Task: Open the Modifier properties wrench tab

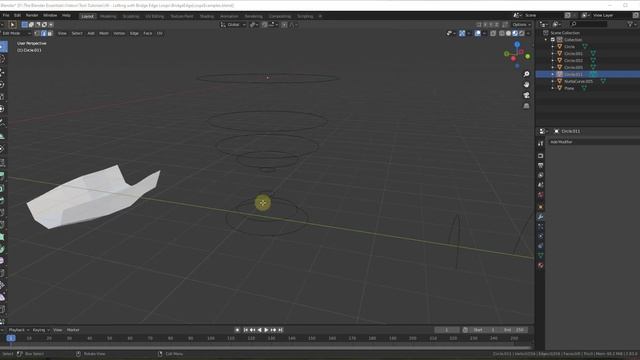Action: click(540, 217)
